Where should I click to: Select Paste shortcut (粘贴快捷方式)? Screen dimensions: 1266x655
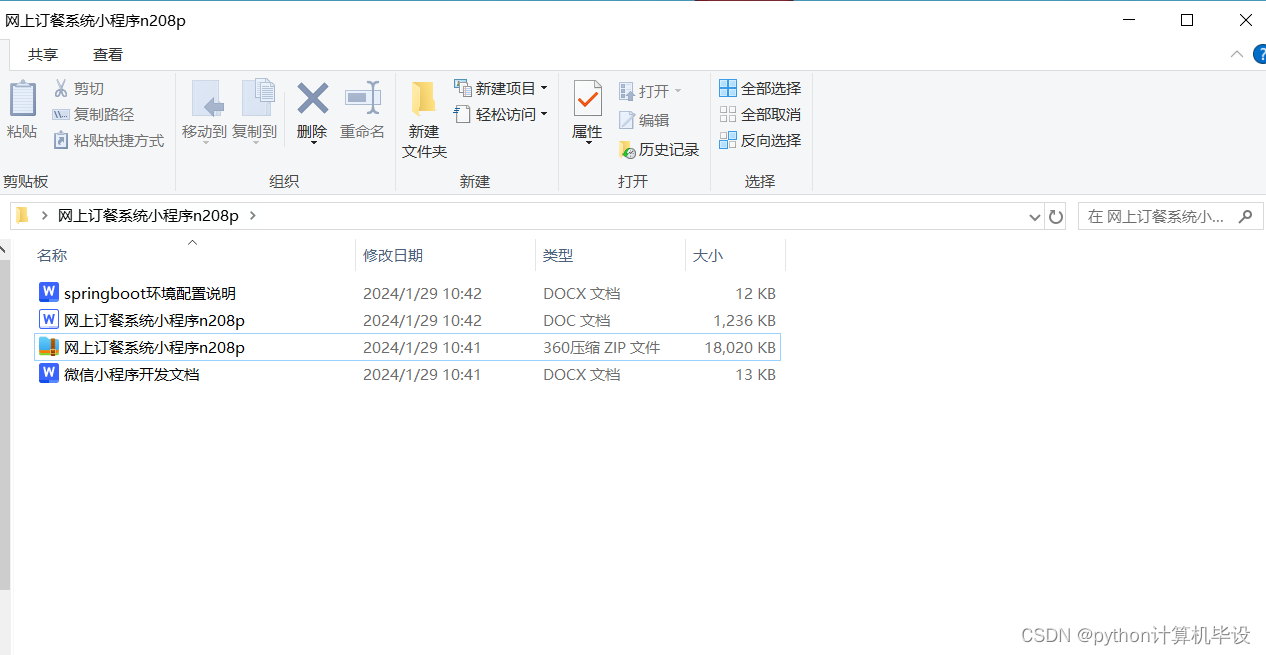pyautogui.click(x=108, y=141)
